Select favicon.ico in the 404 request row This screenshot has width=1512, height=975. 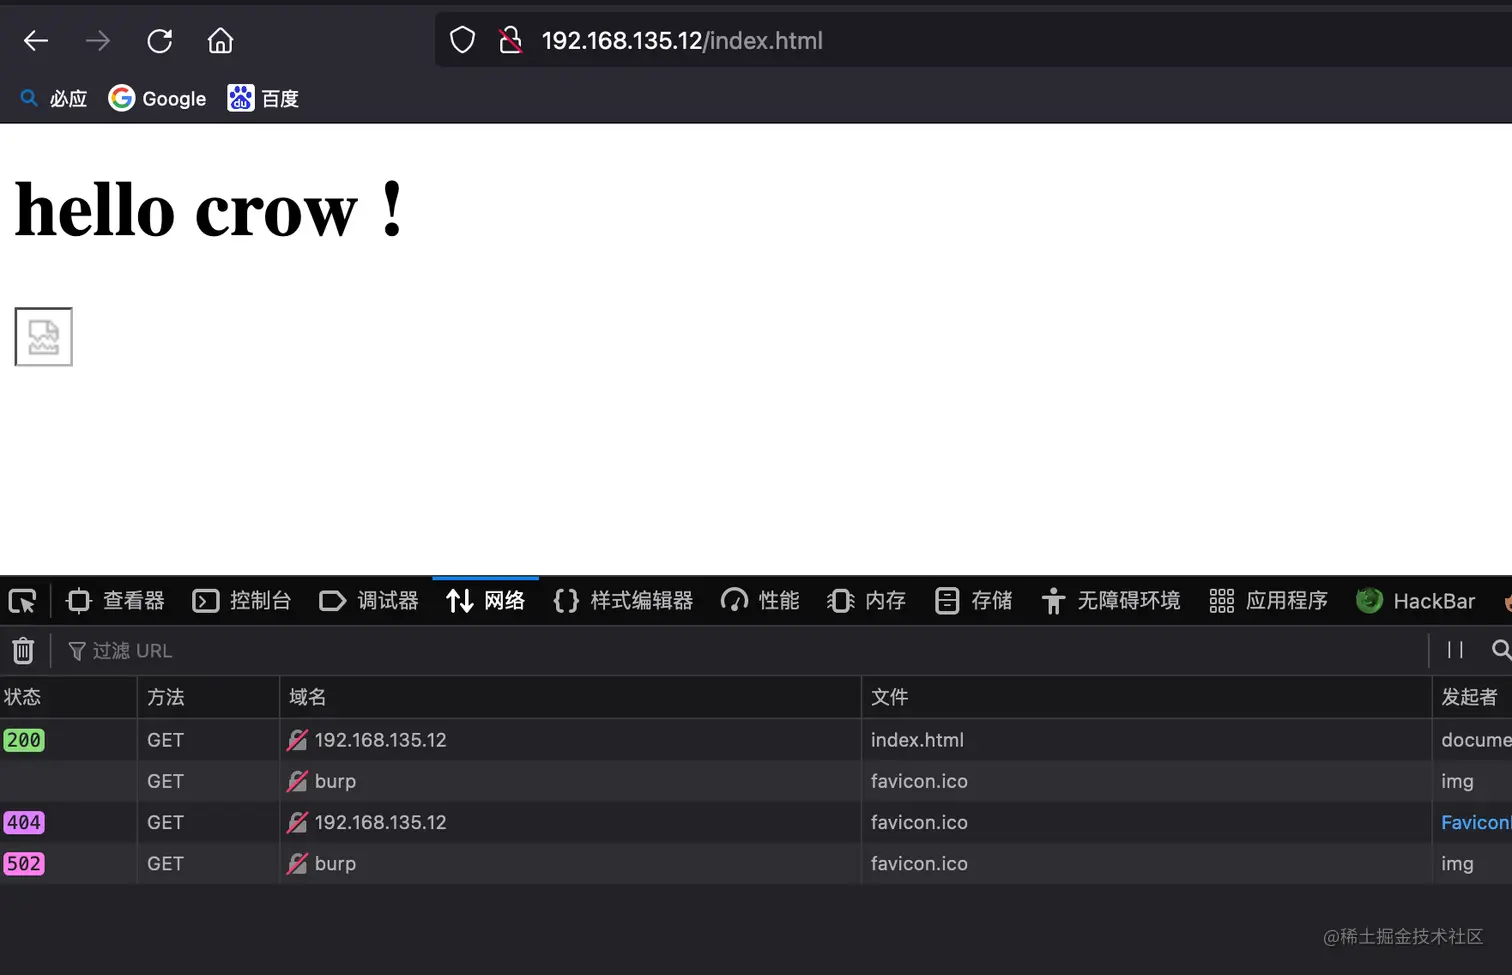tap(919, 822)
